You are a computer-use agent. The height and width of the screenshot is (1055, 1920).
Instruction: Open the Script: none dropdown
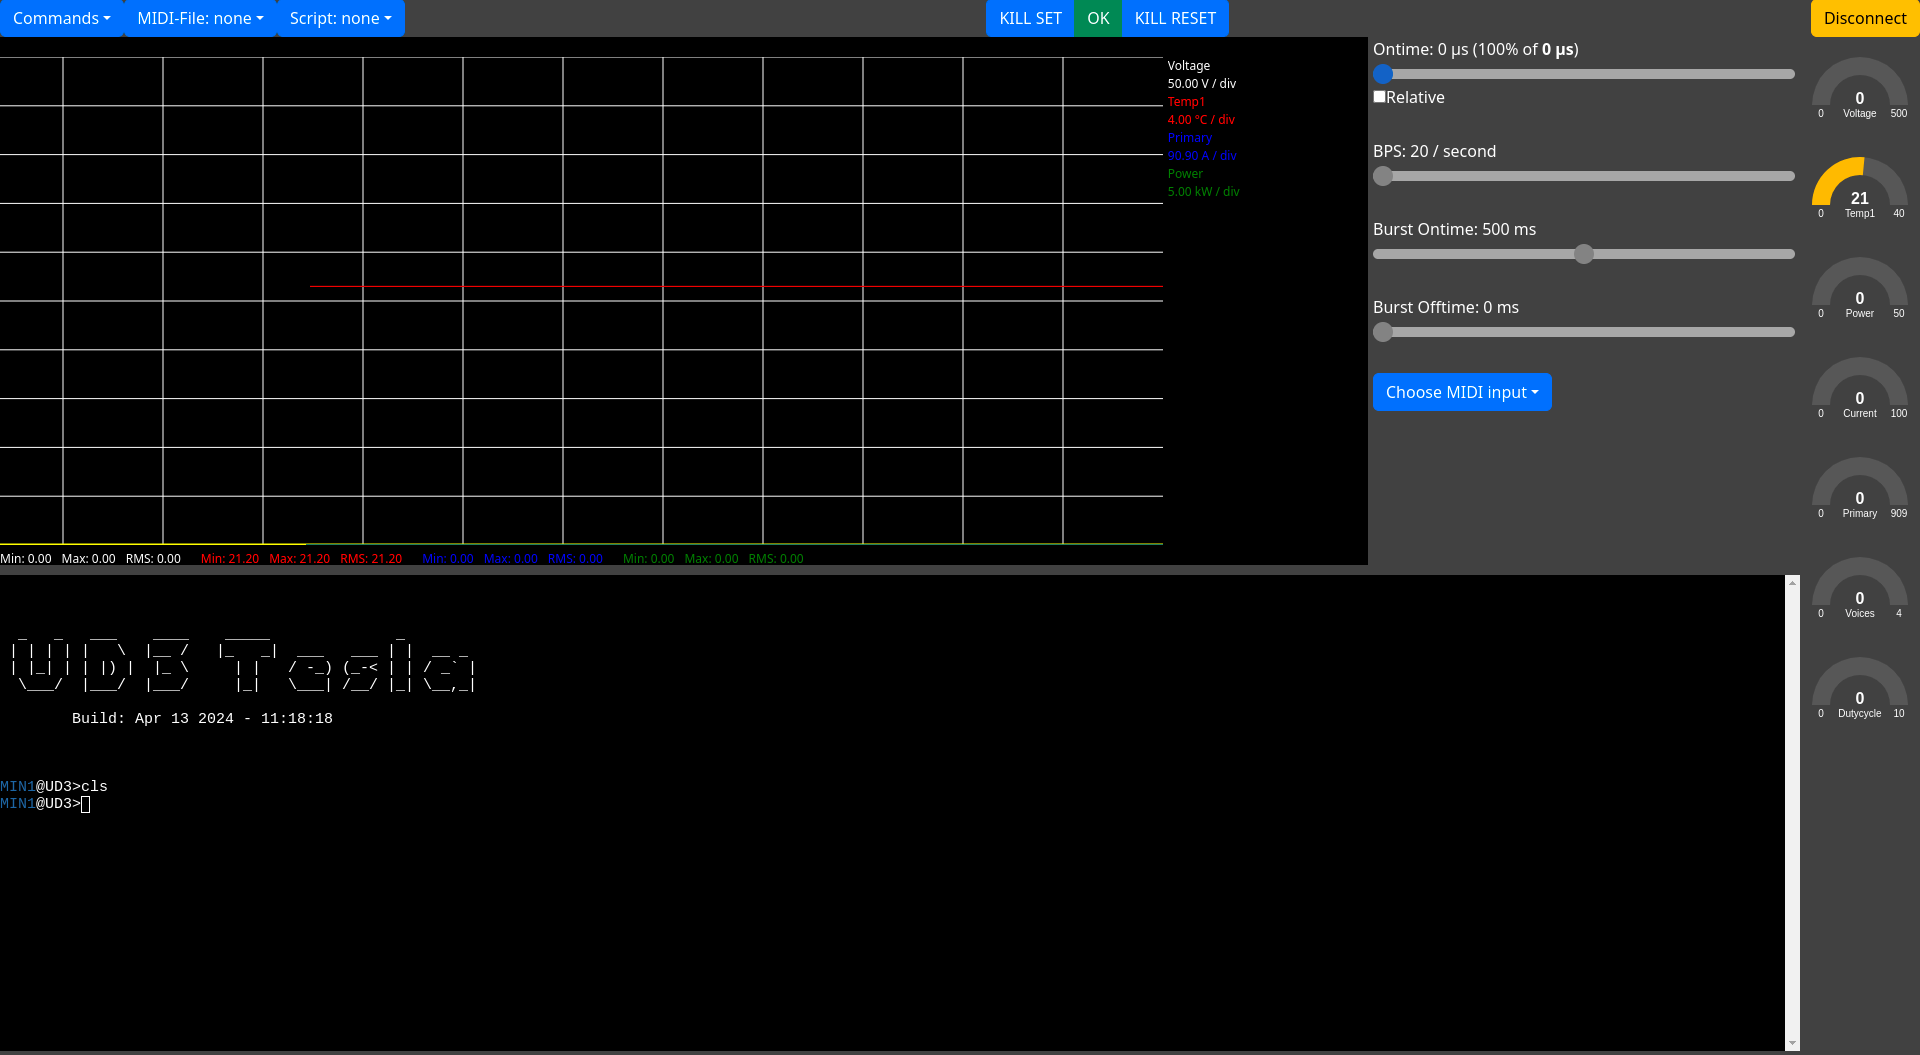pyautogui.click(x=340, y=18)
